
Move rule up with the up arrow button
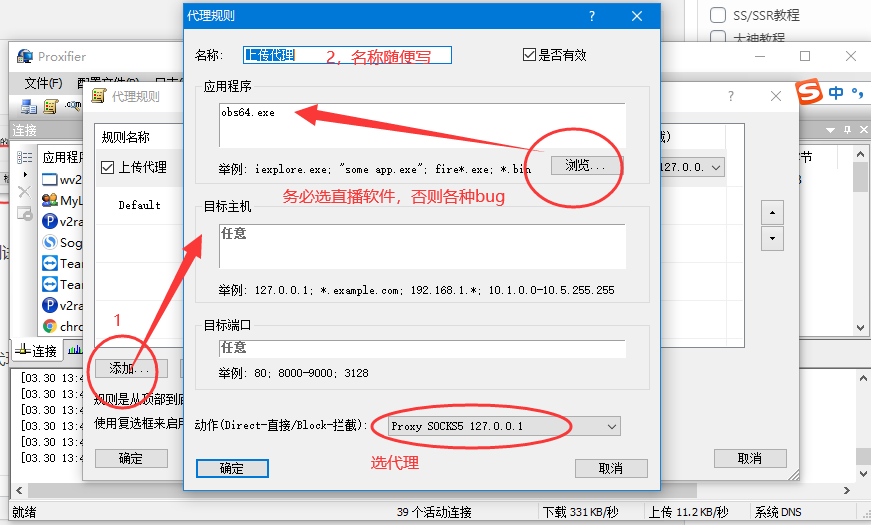coord(772,213)
